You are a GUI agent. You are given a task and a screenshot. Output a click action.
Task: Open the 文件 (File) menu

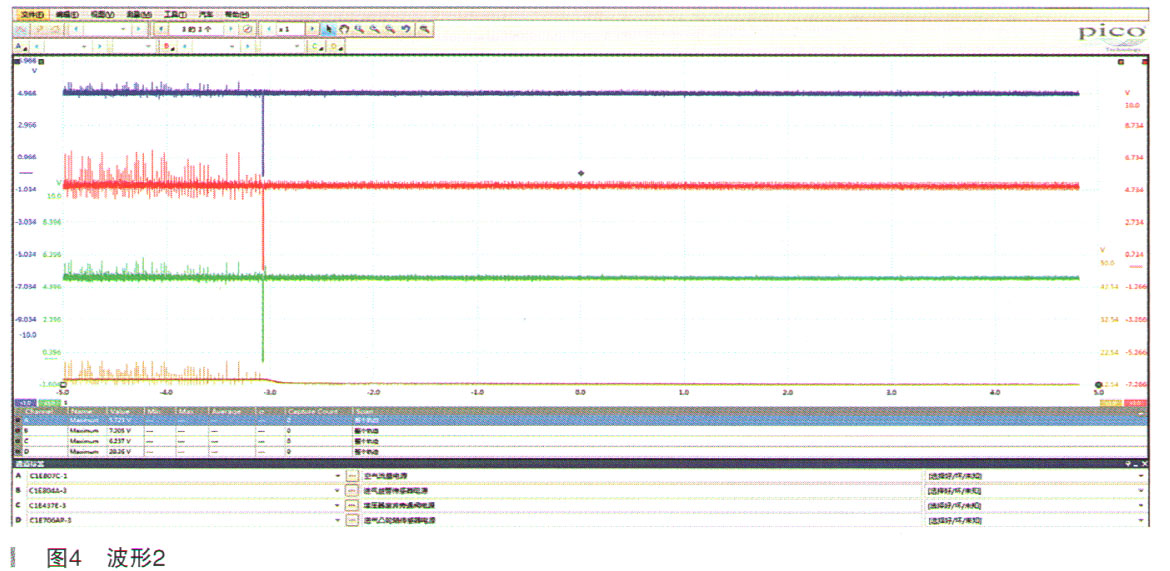click(x=32, y=14)
